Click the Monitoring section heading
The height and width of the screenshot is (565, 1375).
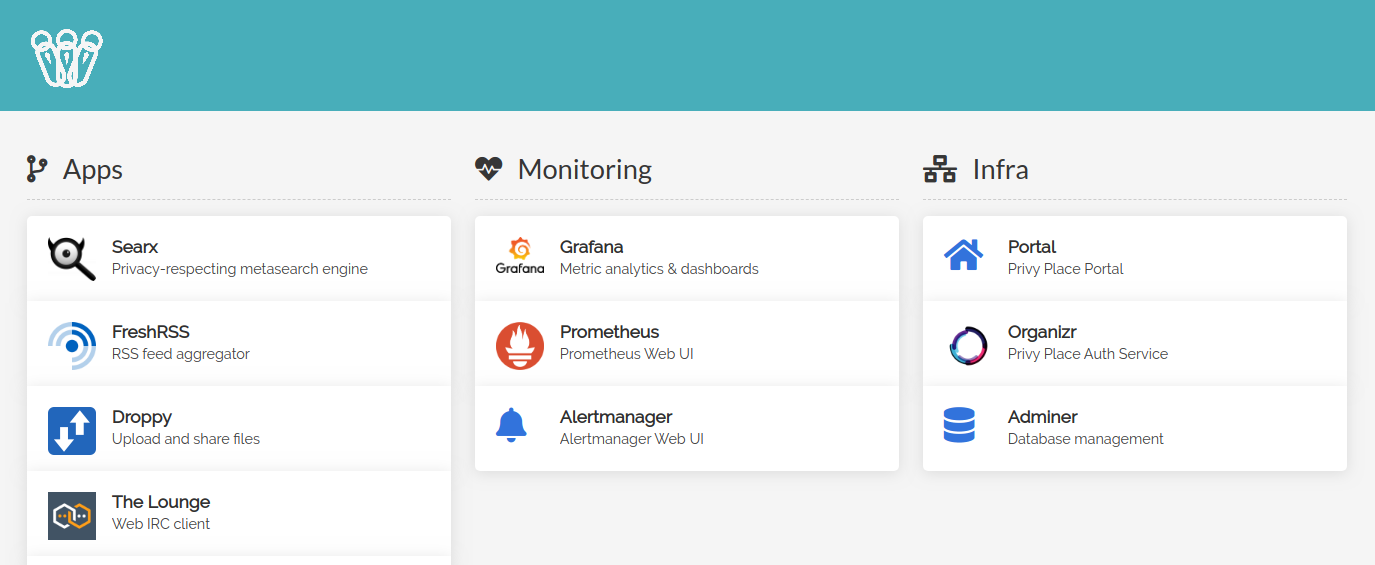point(585,169)
